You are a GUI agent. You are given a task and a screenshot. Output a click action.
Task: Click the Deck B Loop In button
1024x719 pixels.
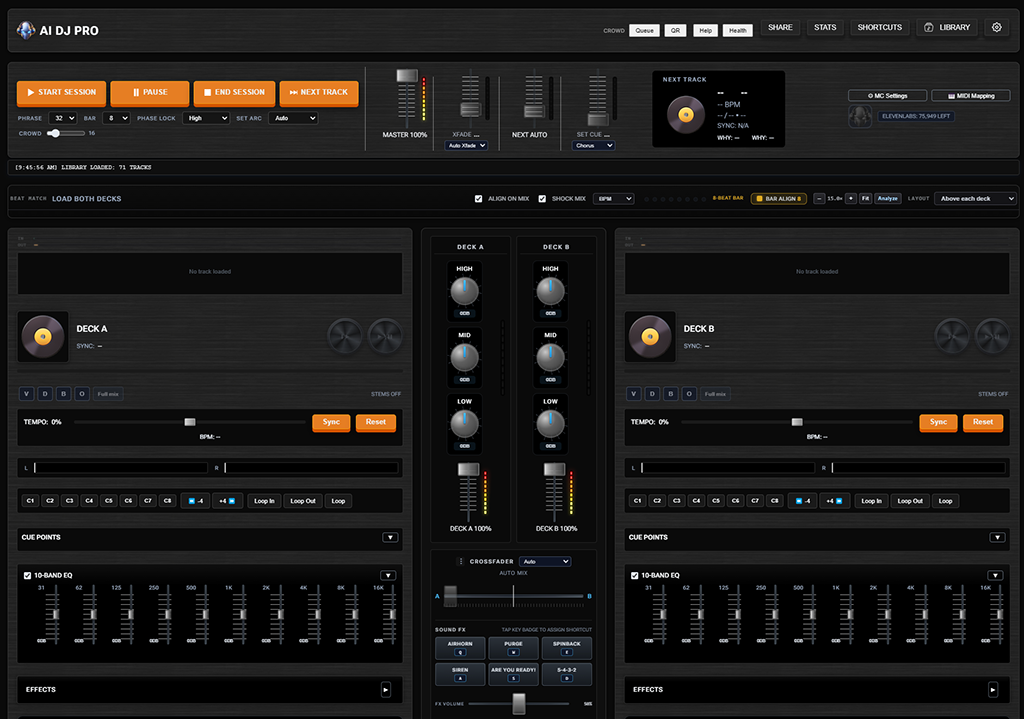[871, 501]
